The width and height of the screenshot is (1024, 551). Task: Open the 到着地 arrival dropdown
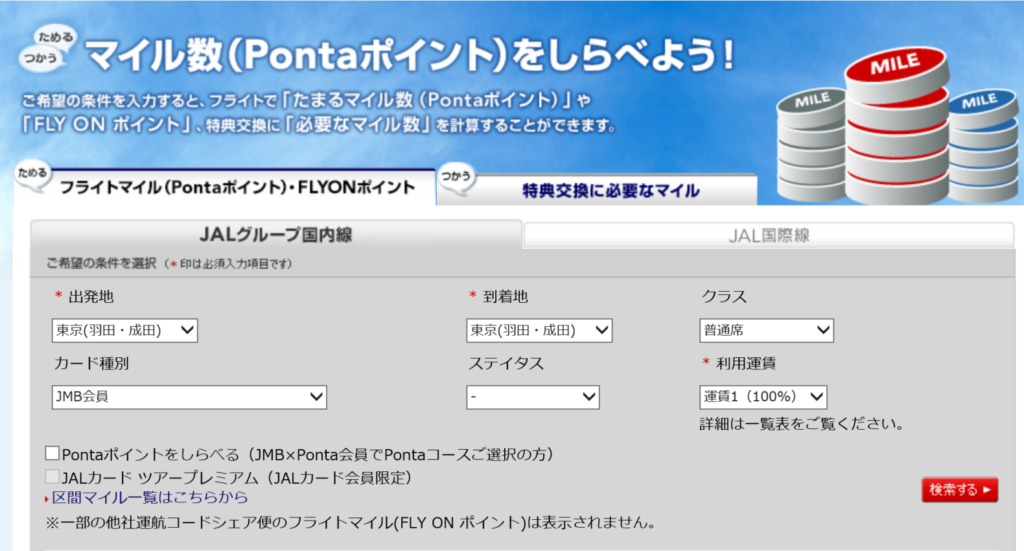(539, 330)
